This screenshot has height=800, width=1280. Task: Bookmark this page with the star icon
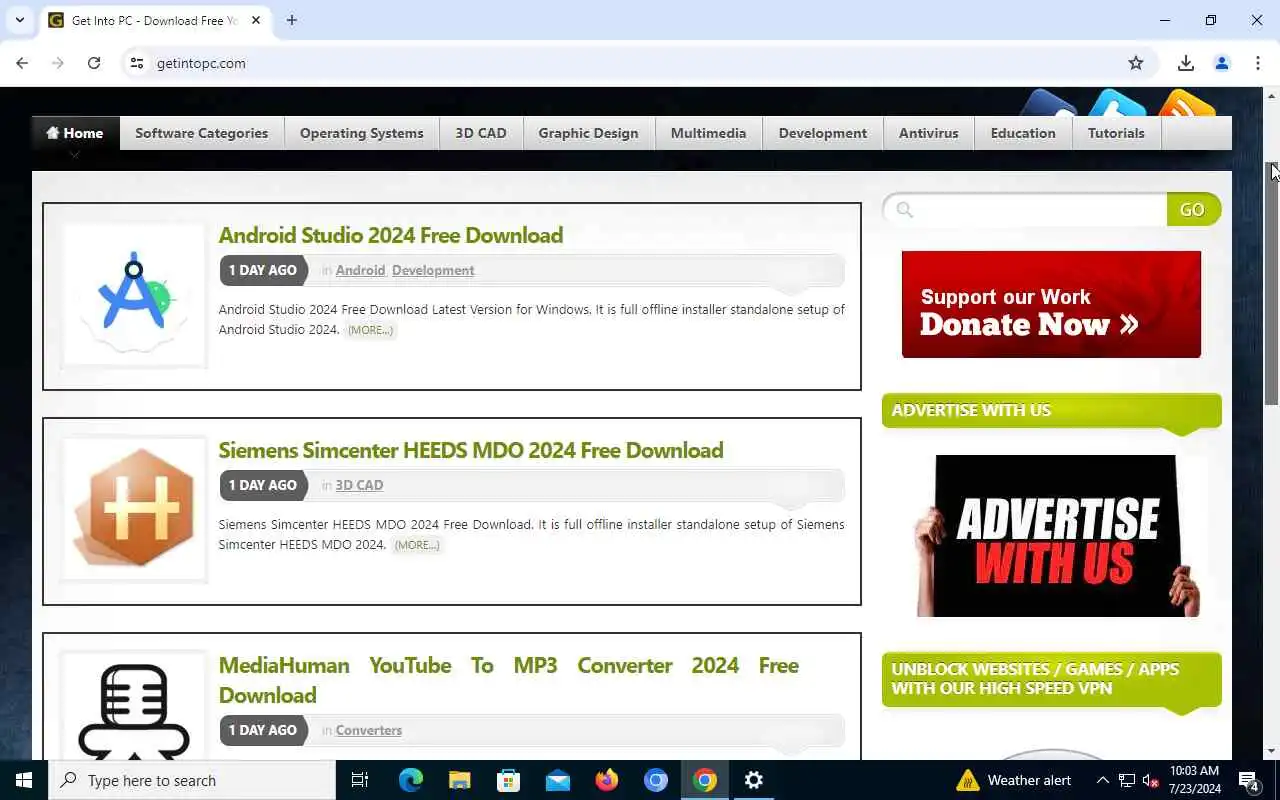tap(1136, 63)
